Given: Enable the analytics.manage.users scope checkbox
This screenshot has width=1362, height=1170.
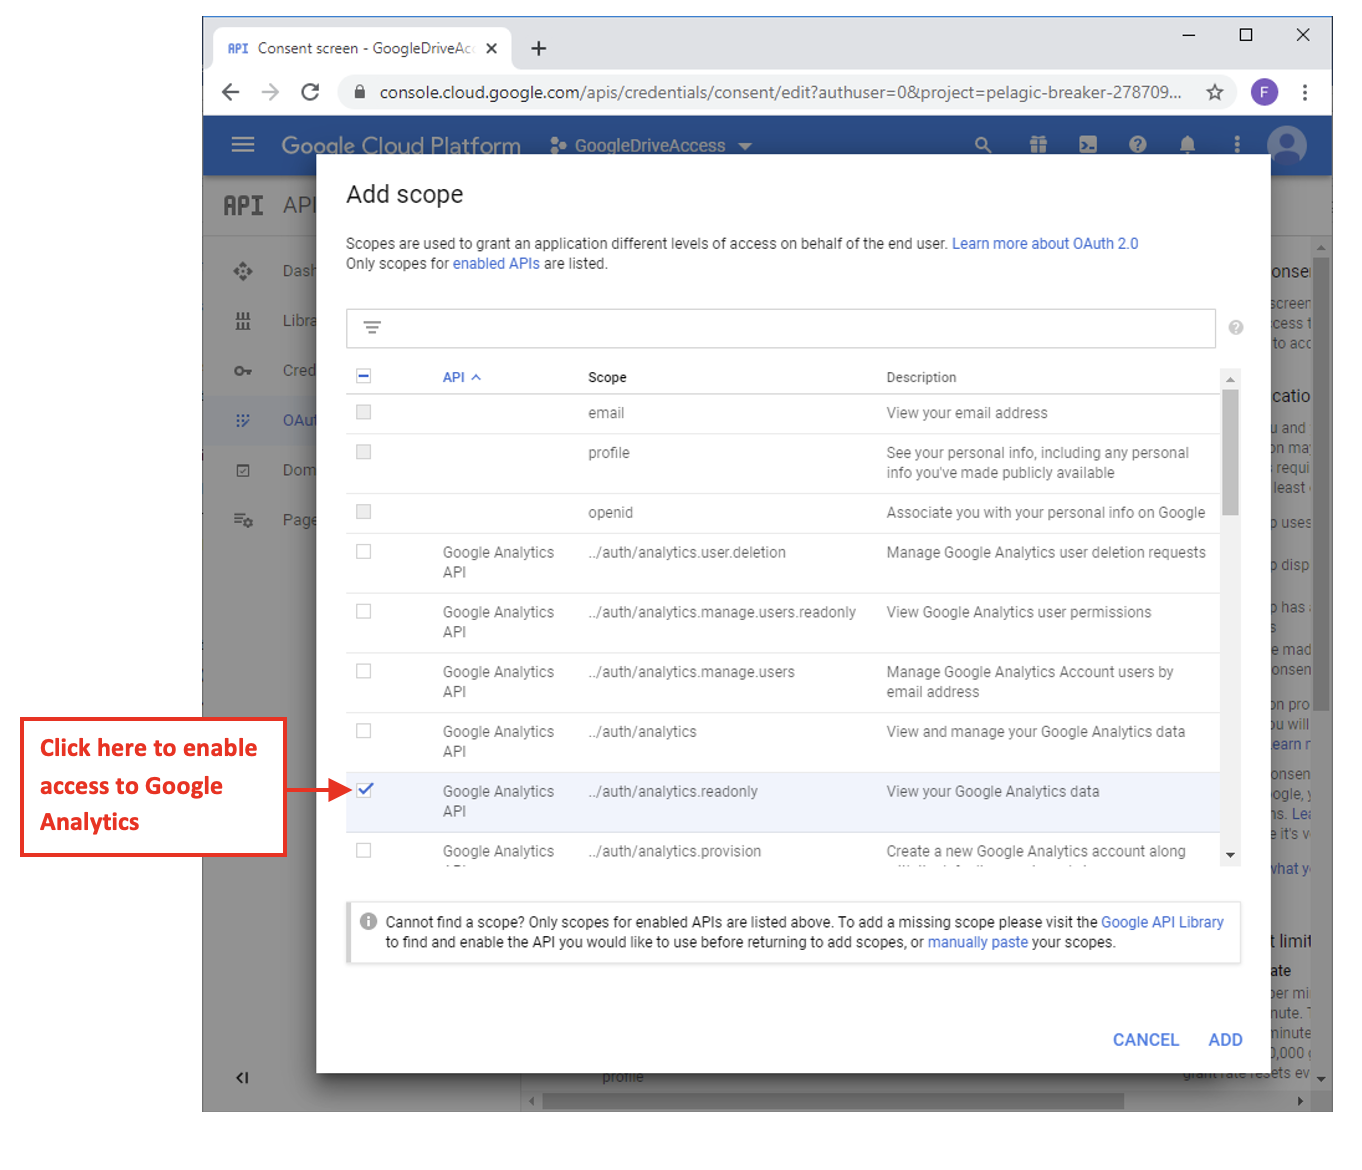Looking at the screenshot, I should tap(364, 671).
